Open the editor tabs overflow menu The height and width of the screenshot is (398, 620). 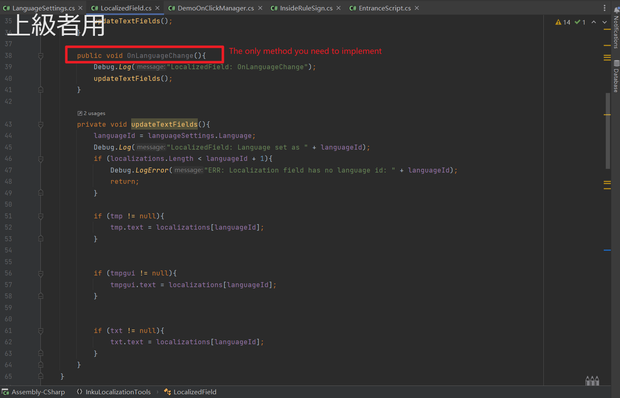point(604,8)
